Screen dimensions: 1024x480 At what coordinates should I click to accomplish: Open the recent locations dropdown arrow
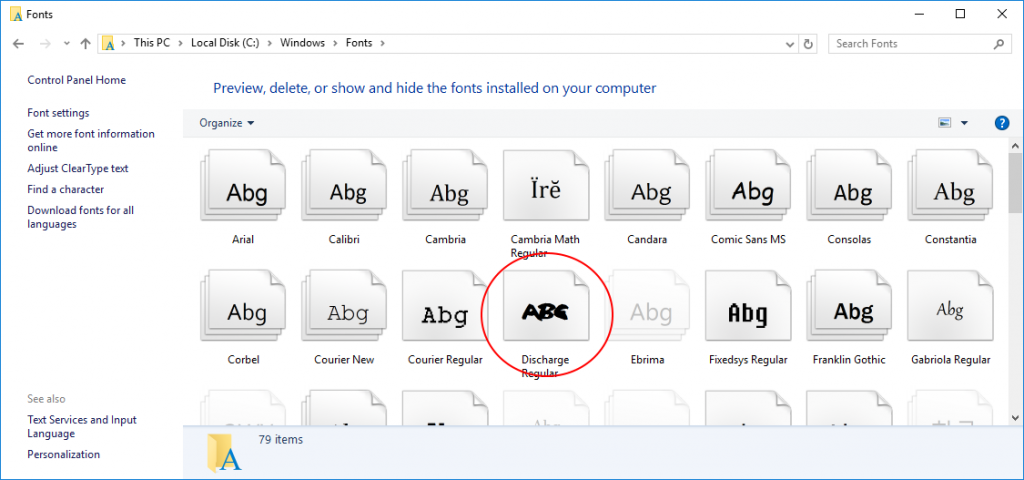coord(67,44)
